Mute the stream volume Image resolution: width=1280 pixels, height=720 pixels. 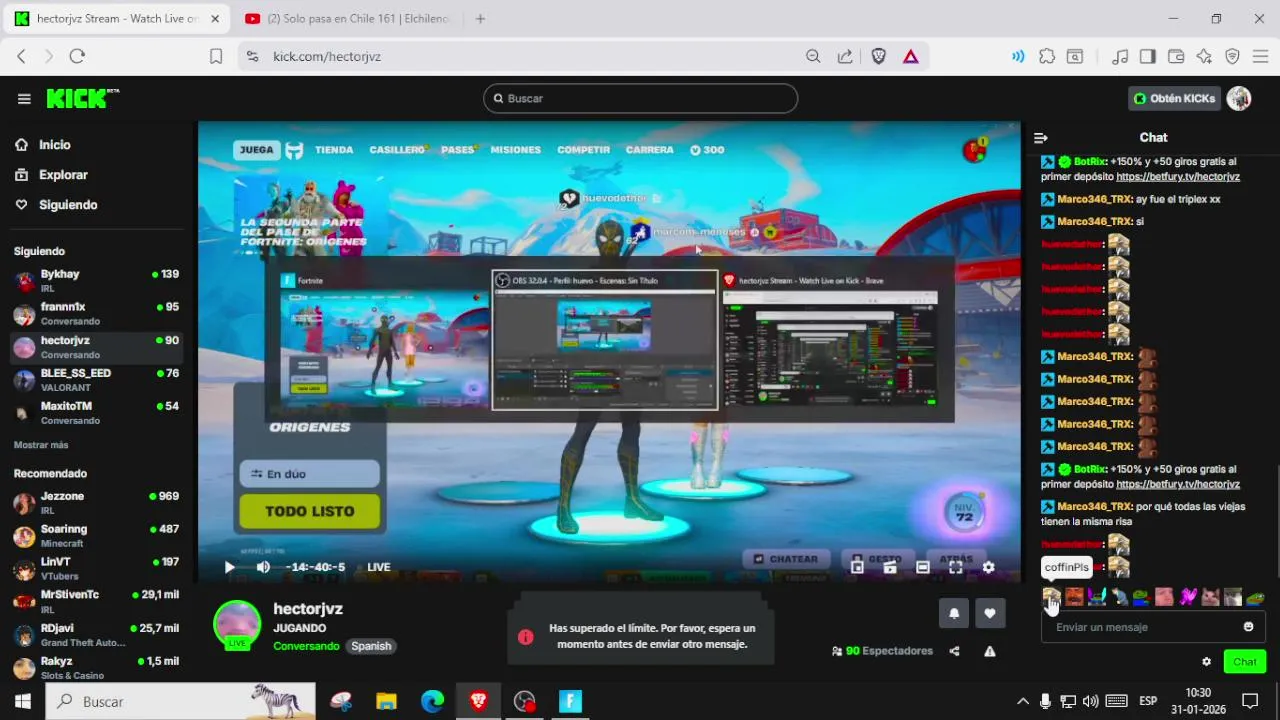[263, 567]
